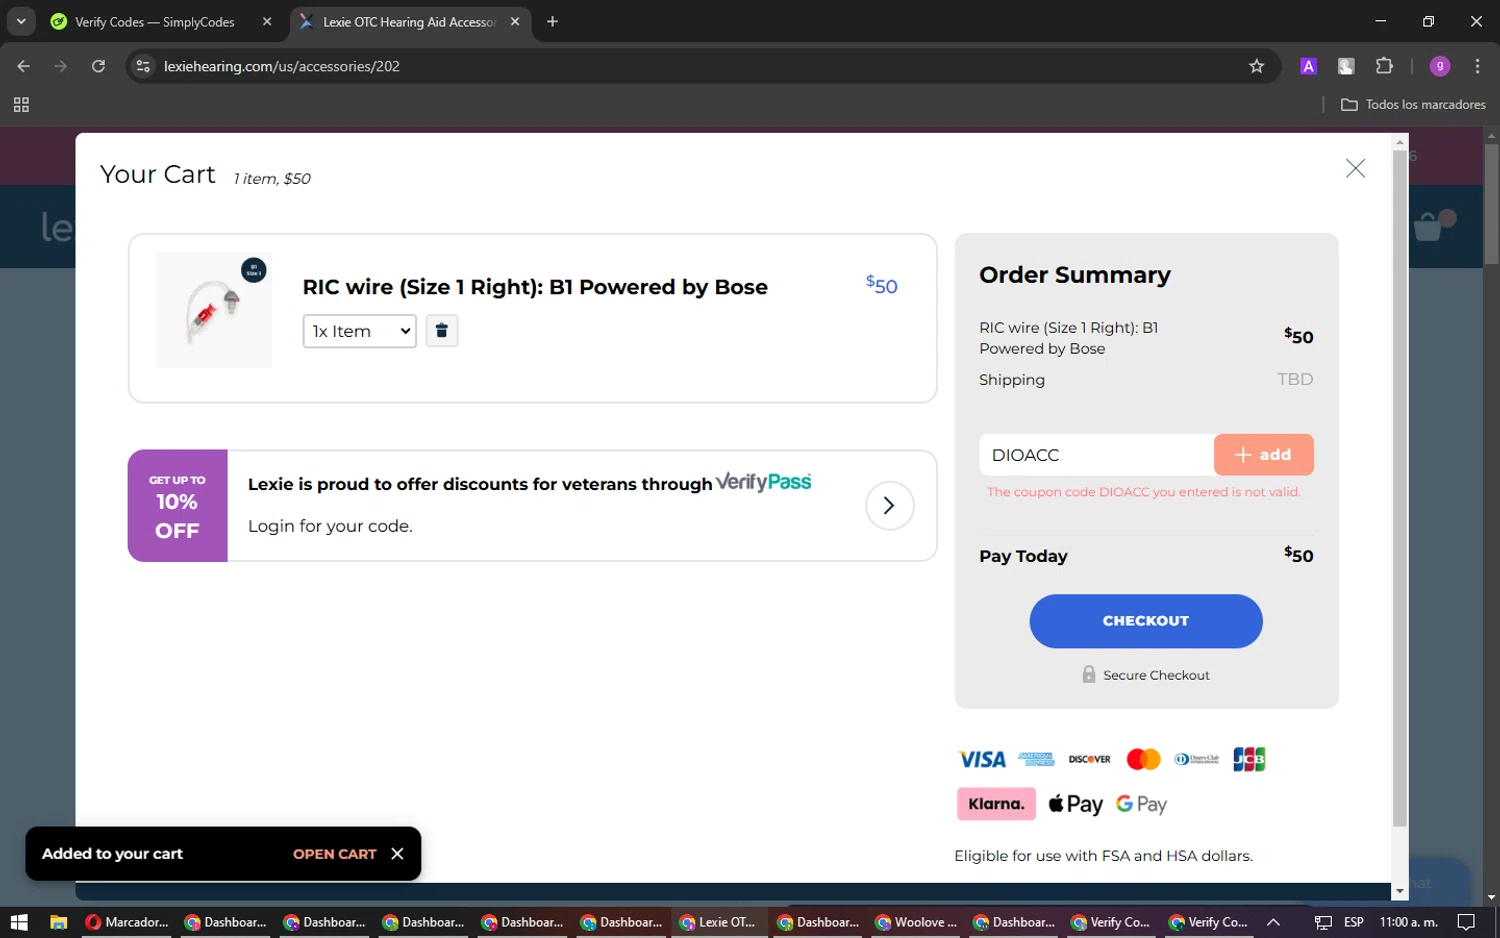1500x938 pixels.
Task: Switch to the Marcador... taskbar window
Action: pos(128,922)
